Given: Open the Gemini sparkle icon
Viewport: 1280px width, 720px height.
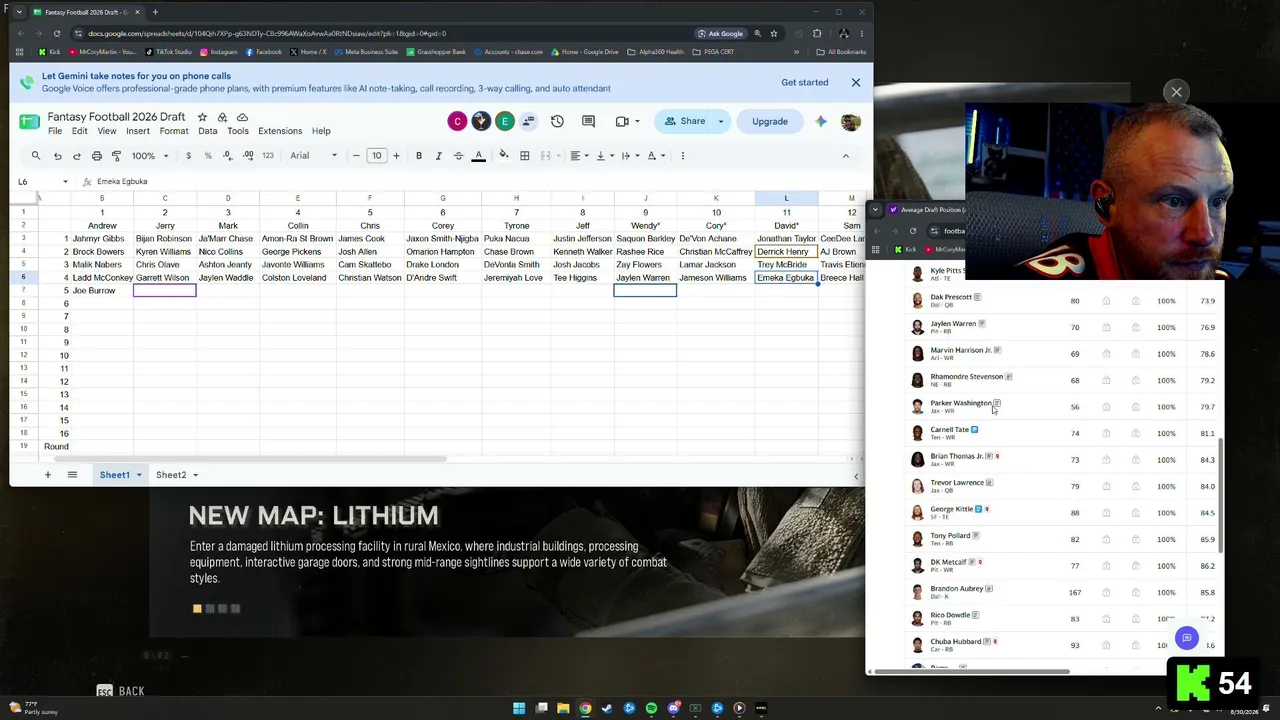Looking at the screenshot, I should pos(820,121).
